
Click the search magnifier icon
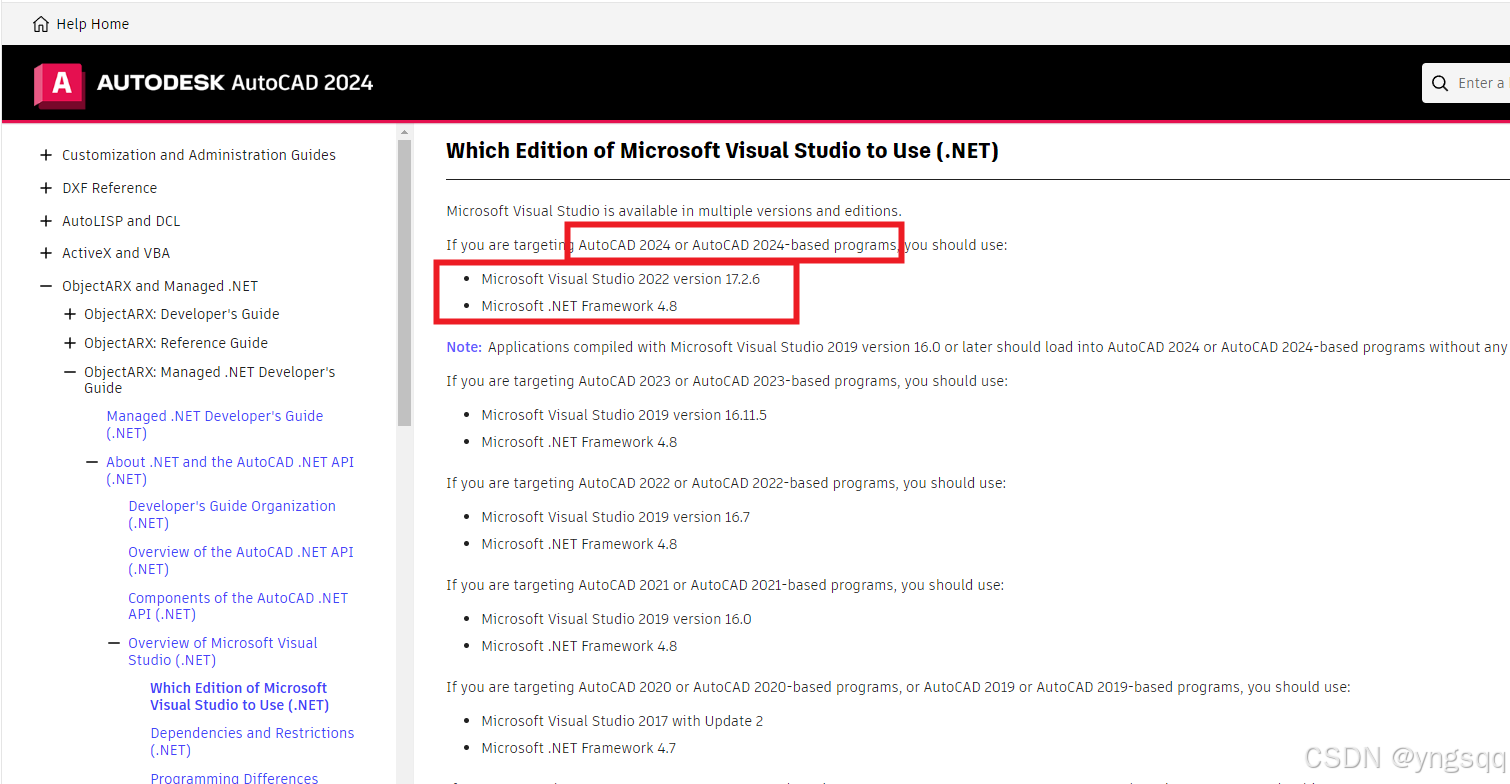tap(1440, 83)
